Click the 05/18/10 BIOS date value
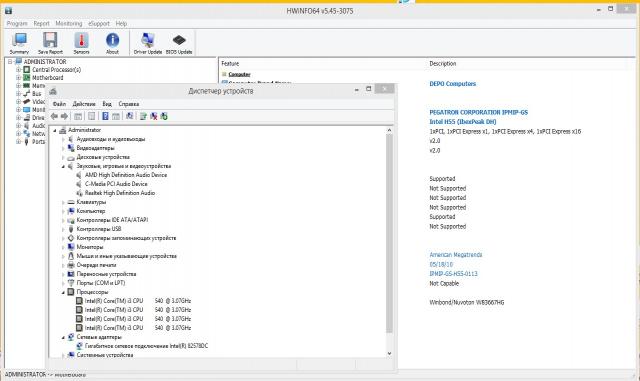Viewport: 640px width, 381px height. 441,264
